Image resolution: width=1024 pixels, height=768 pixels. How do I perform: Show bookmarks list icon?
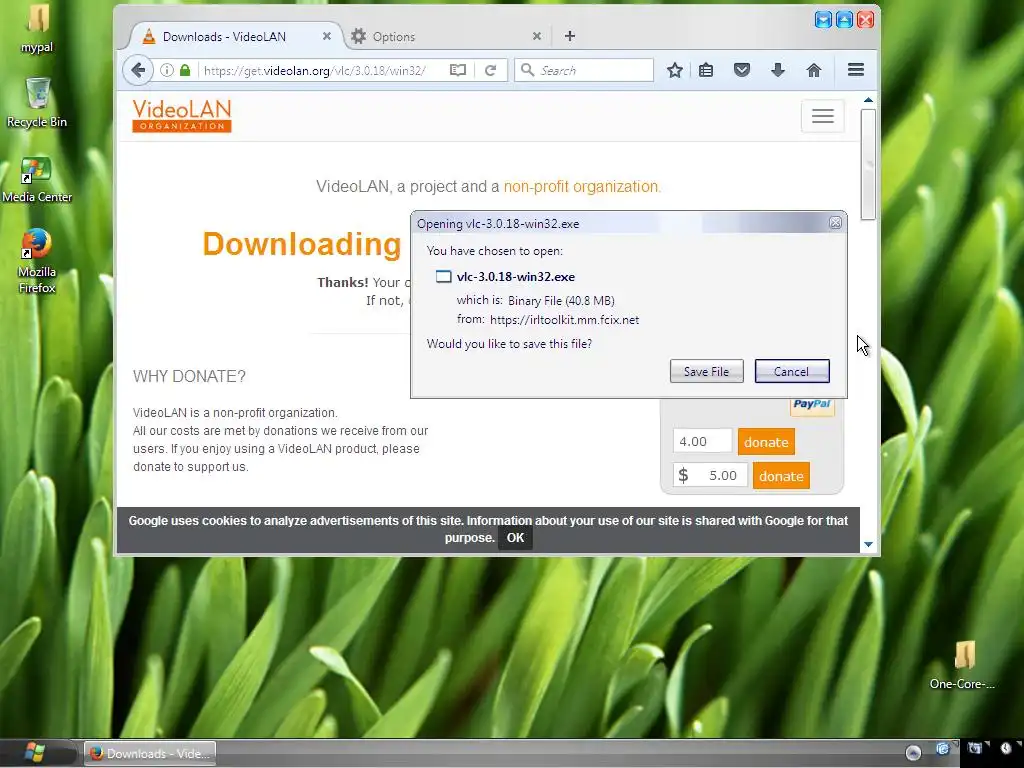[706, 70]
